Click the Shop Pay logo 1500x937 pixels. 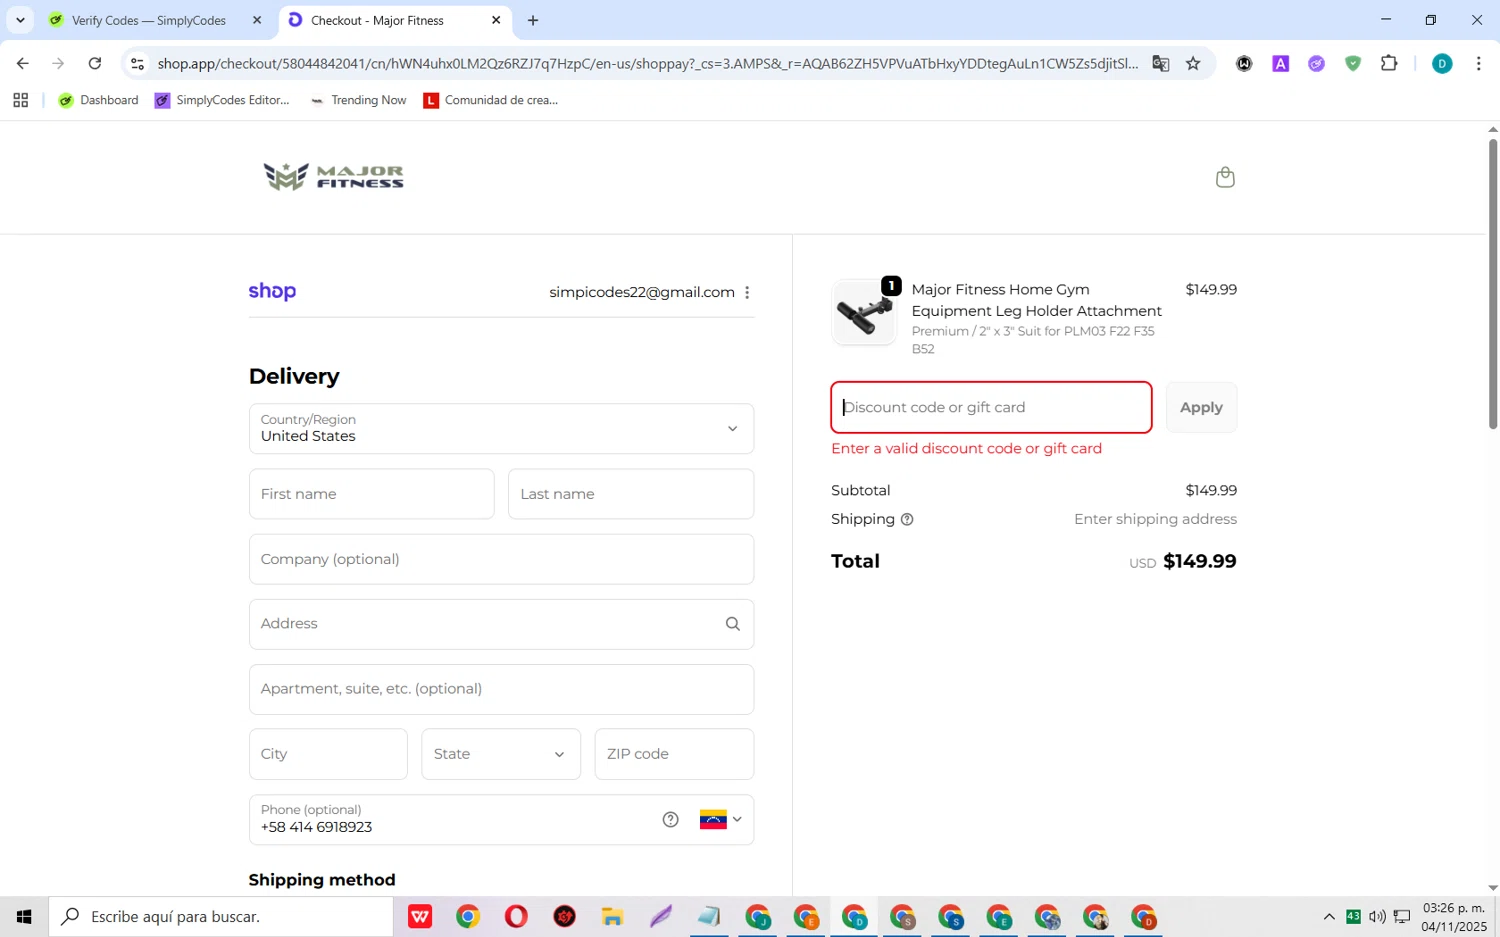[272, 292]
